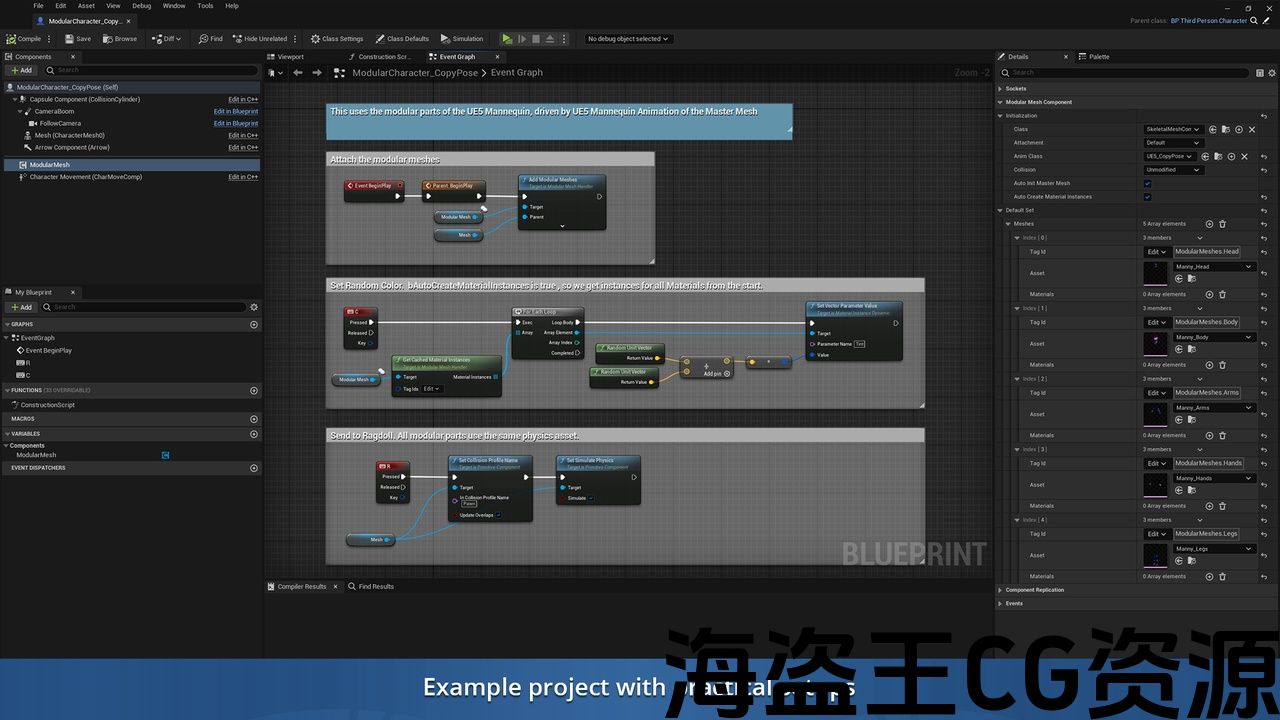This screenshot has height=720, width=1280.
Task: Open the Debug menu
Action: tap(142, 6)
